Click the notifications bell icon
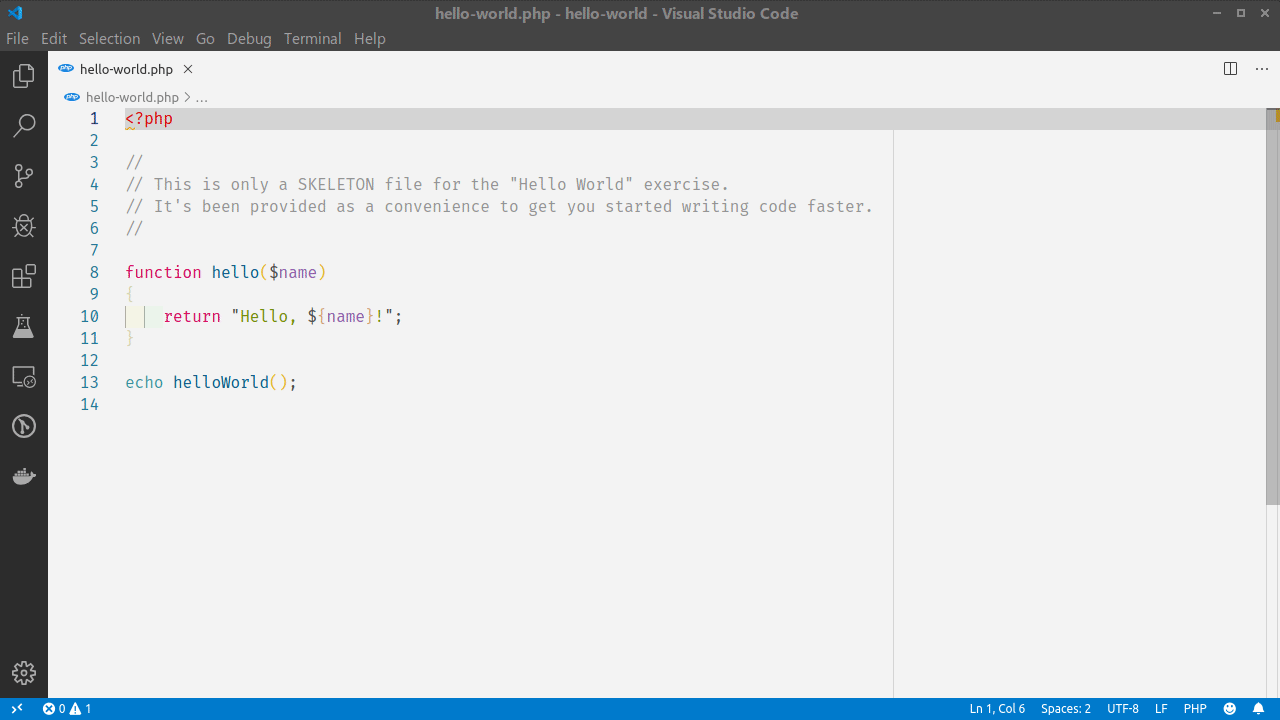Viewport: 1280px width, 720px height. point(1259,708)
